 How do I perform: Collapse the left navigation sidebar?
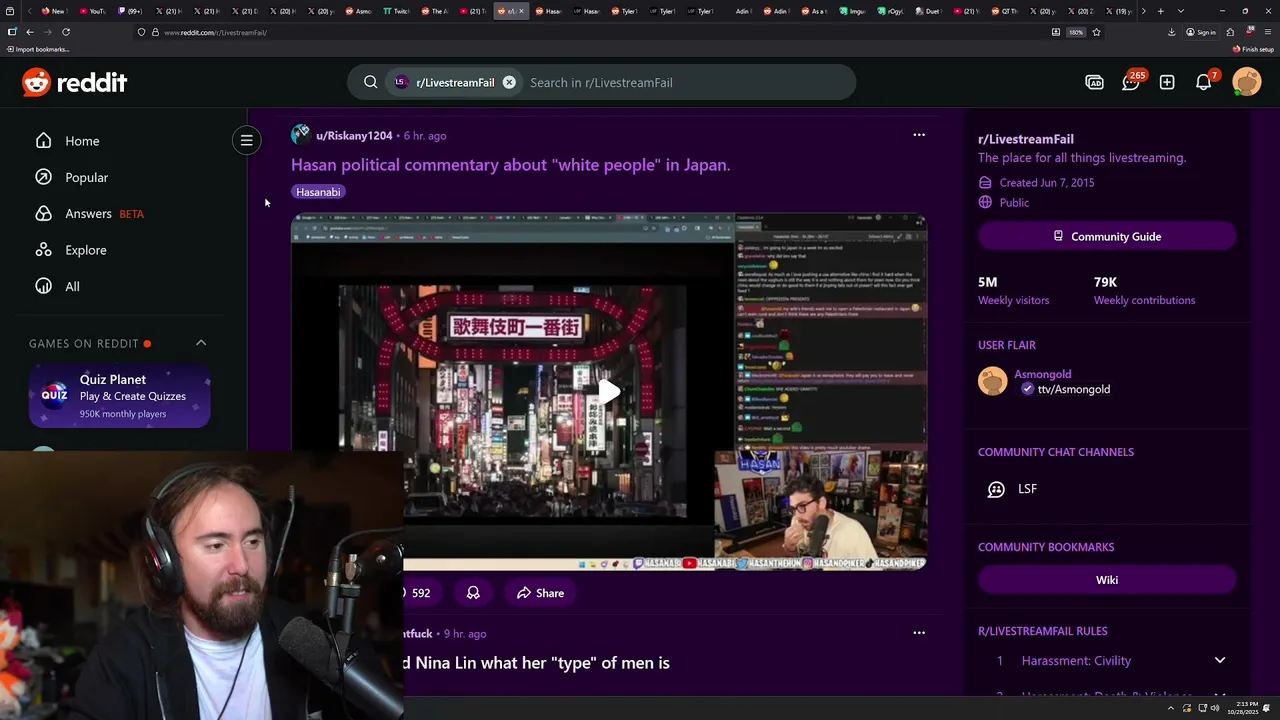point(246,140)
